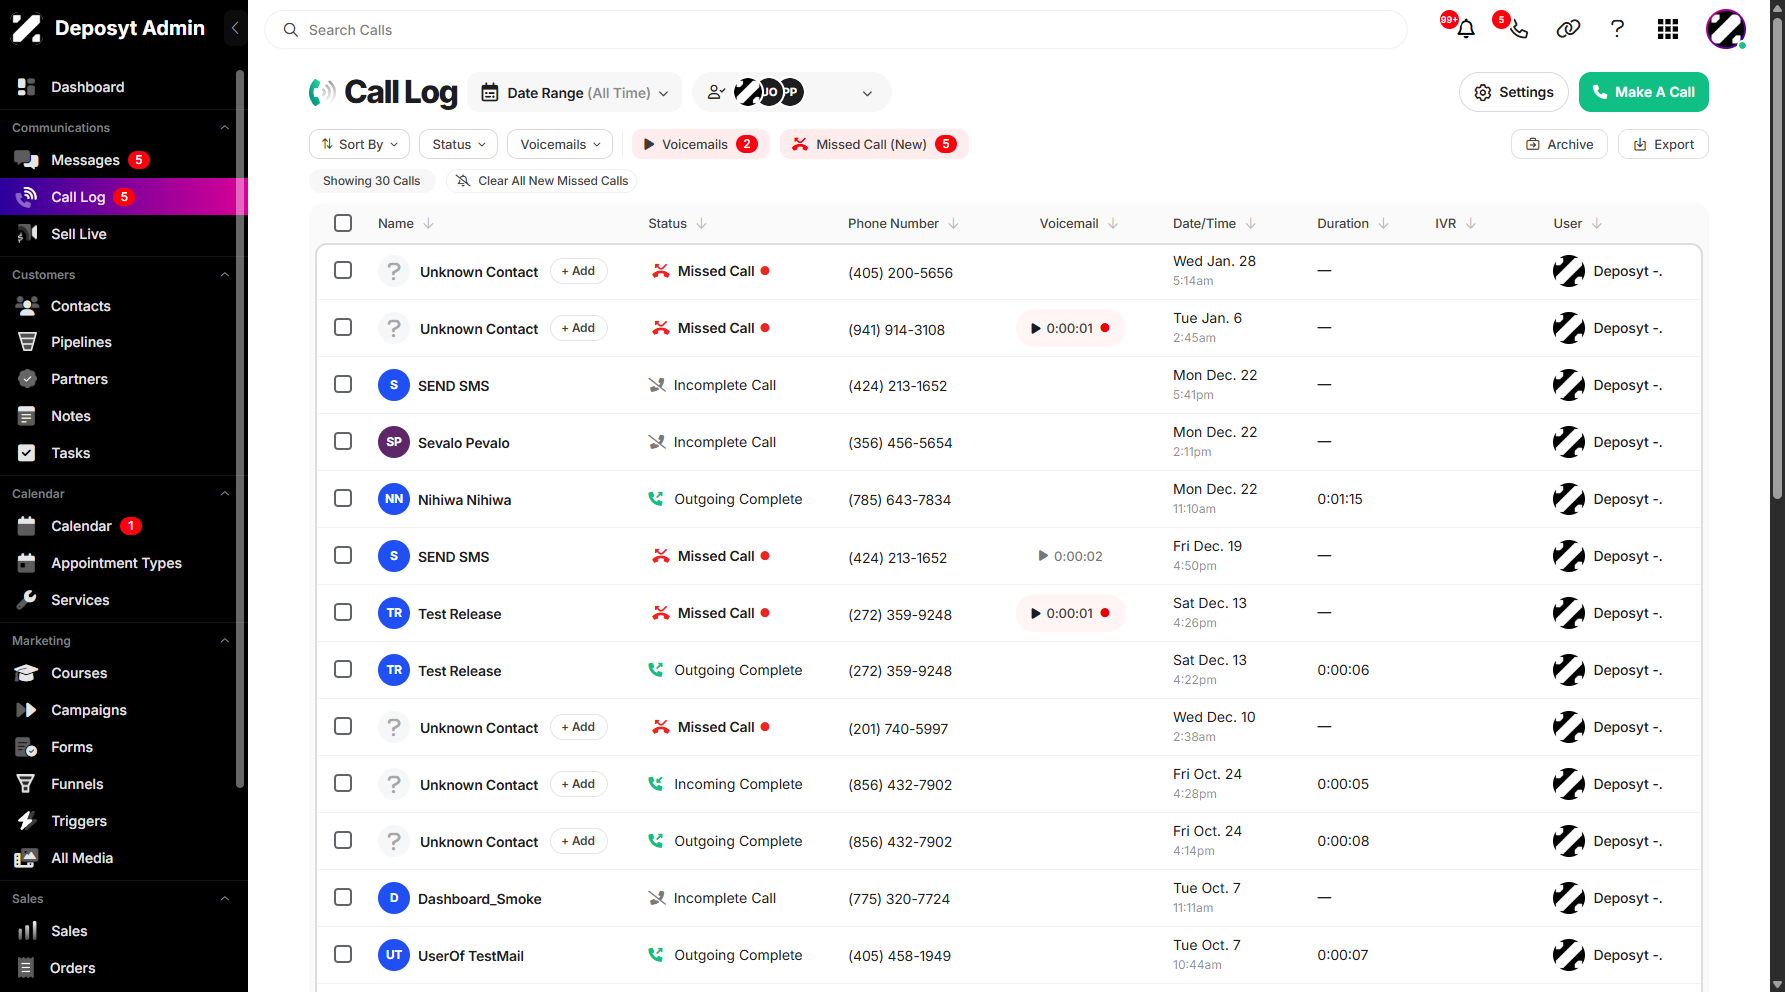This screenshot has width=1785, height=992.
Task: Open the help question mark icon
Action: pyautogui.click(x=1617, y=29)
